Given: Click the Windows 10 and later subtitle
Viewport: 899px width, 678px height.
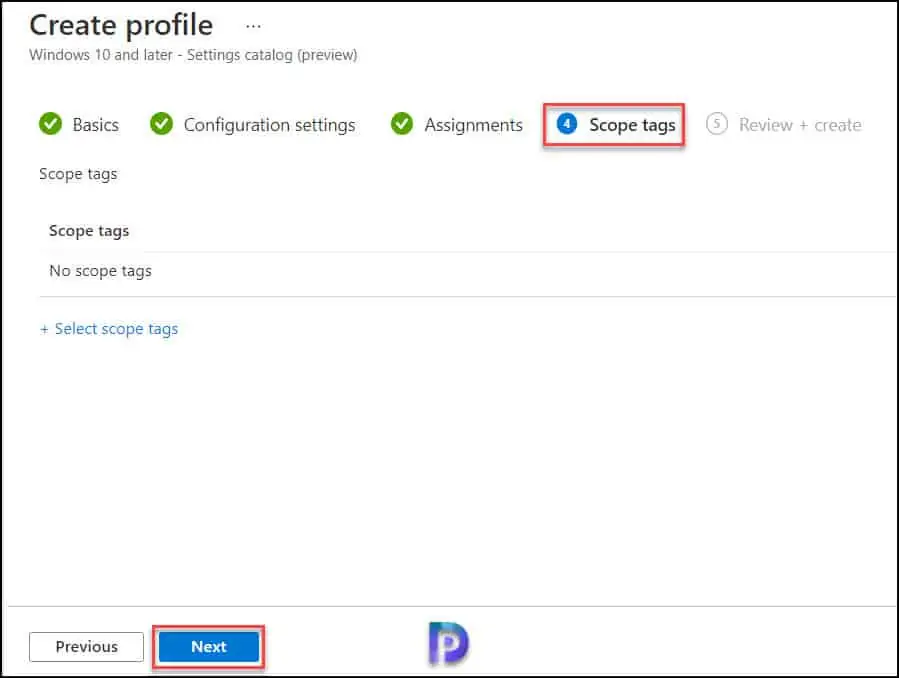Looking at the screenshot, I should pos(193,55).
